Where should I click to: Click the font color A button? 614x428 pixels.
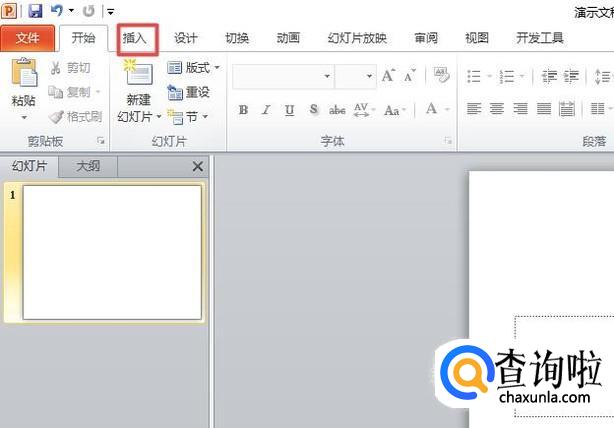432,108
